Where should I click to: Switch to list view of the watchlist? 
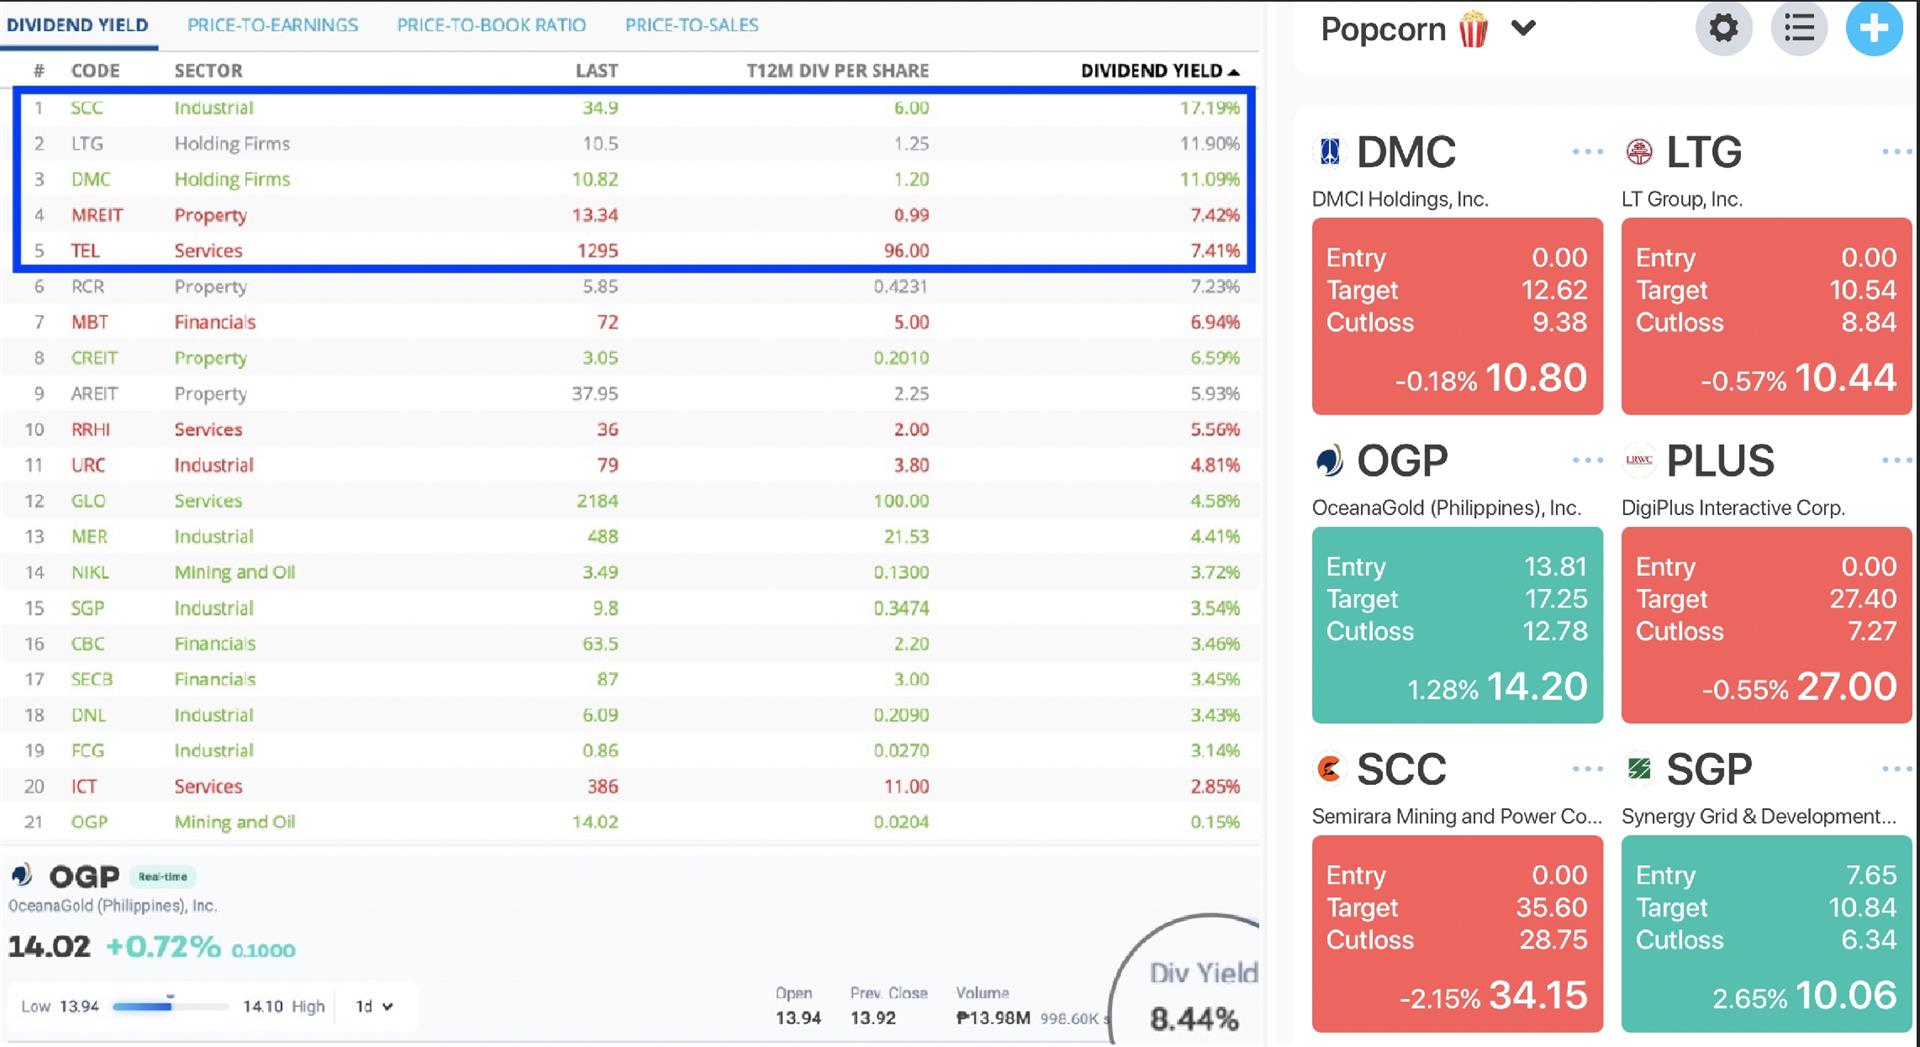1798,28
